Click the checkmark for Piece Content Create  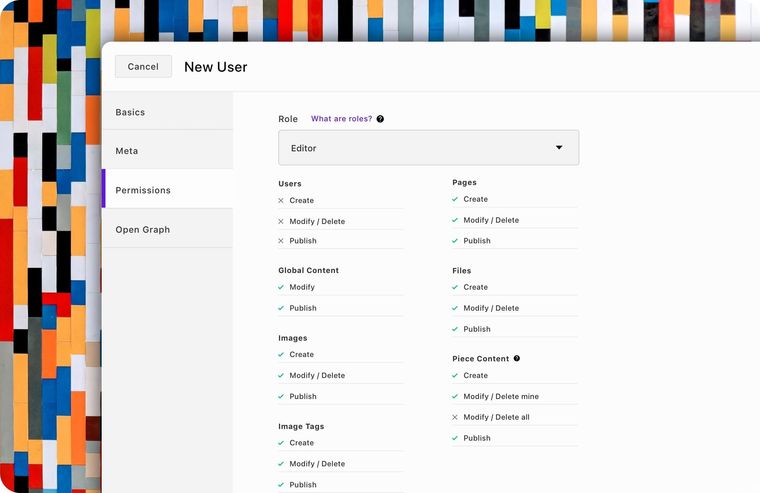click(x=455, y=375)
